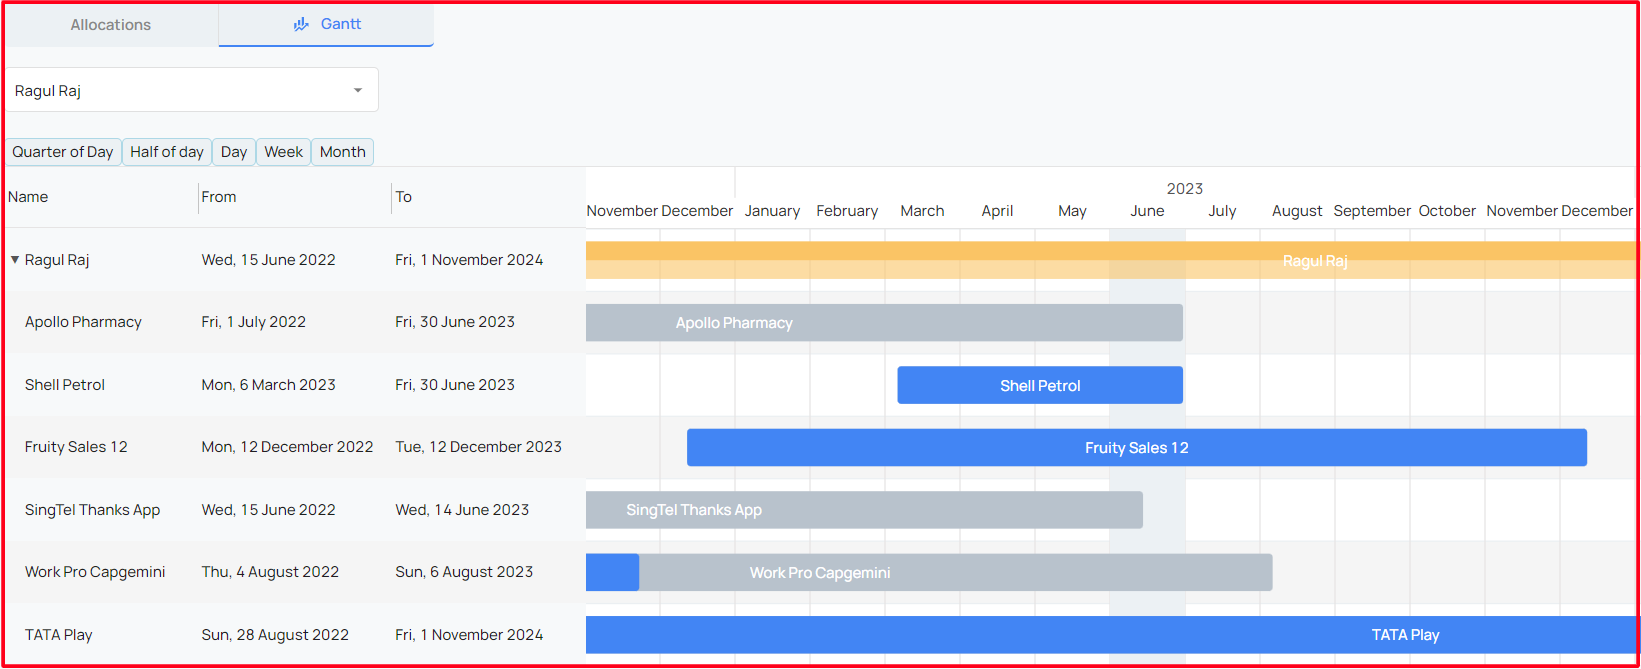
Task: Collapse the Ragul Raj tree row
Action: tap(15, 260)
